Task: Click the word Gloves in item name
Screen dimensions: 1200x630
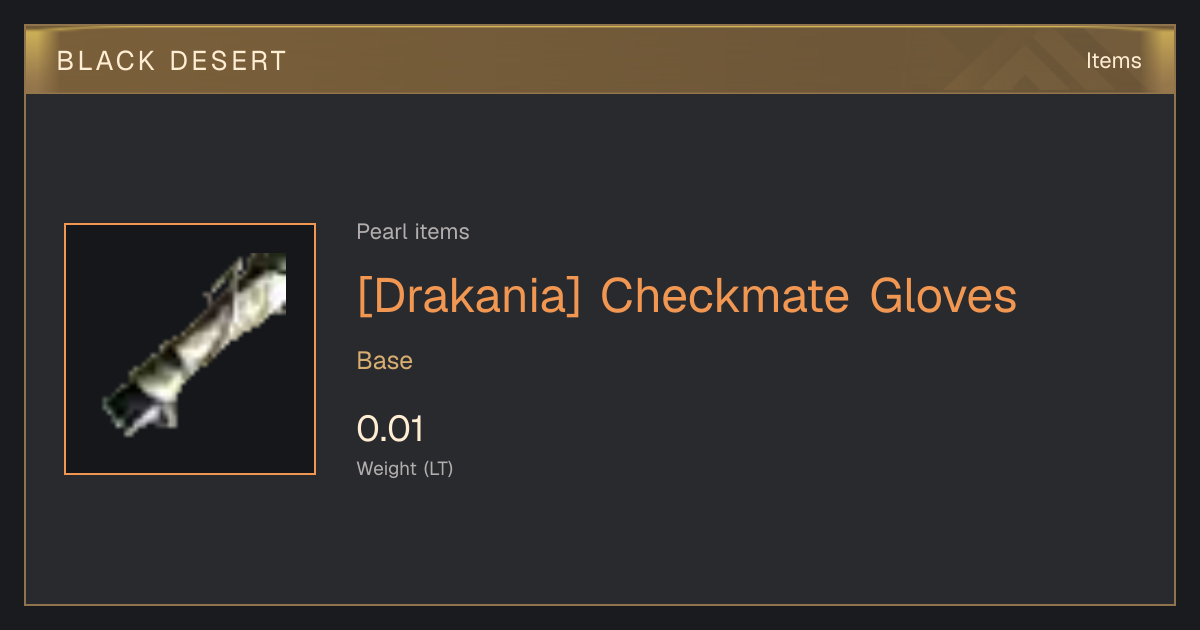Action: point(943,296)
